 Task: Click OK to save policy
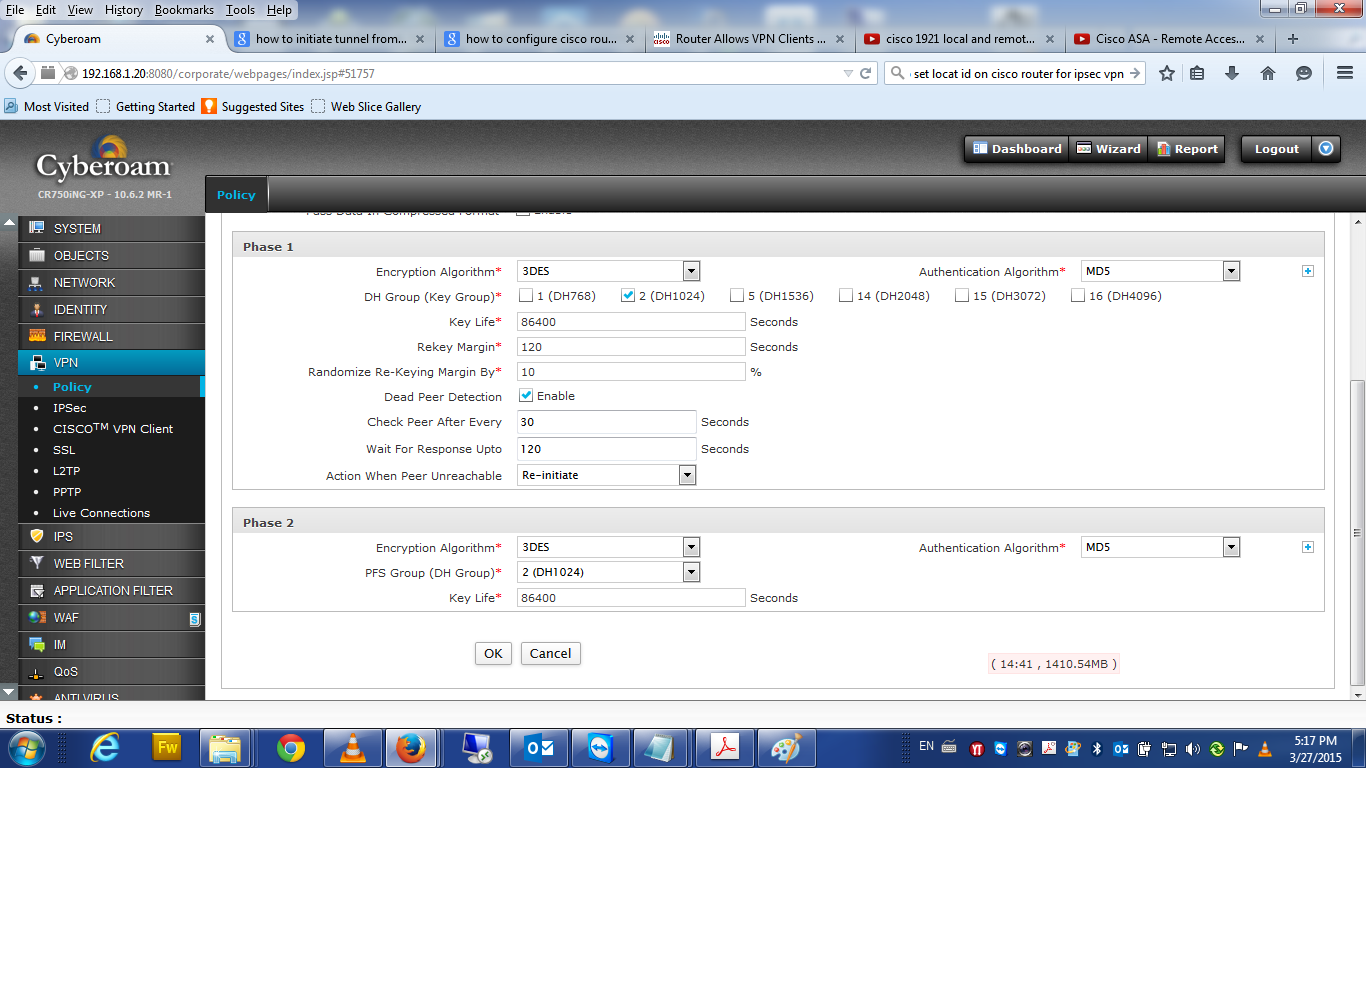pyautogui.click(x=493, y=653)
